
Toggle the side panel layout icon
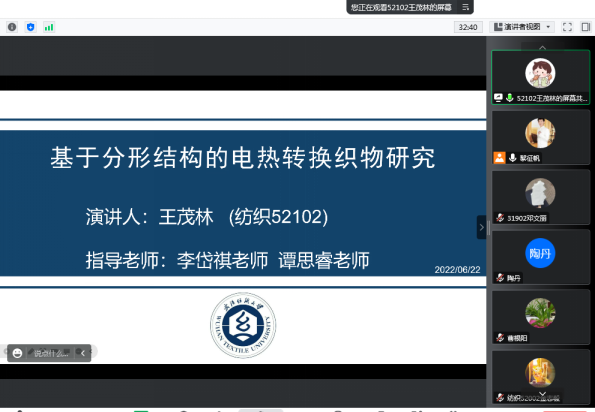coord(586,27)
